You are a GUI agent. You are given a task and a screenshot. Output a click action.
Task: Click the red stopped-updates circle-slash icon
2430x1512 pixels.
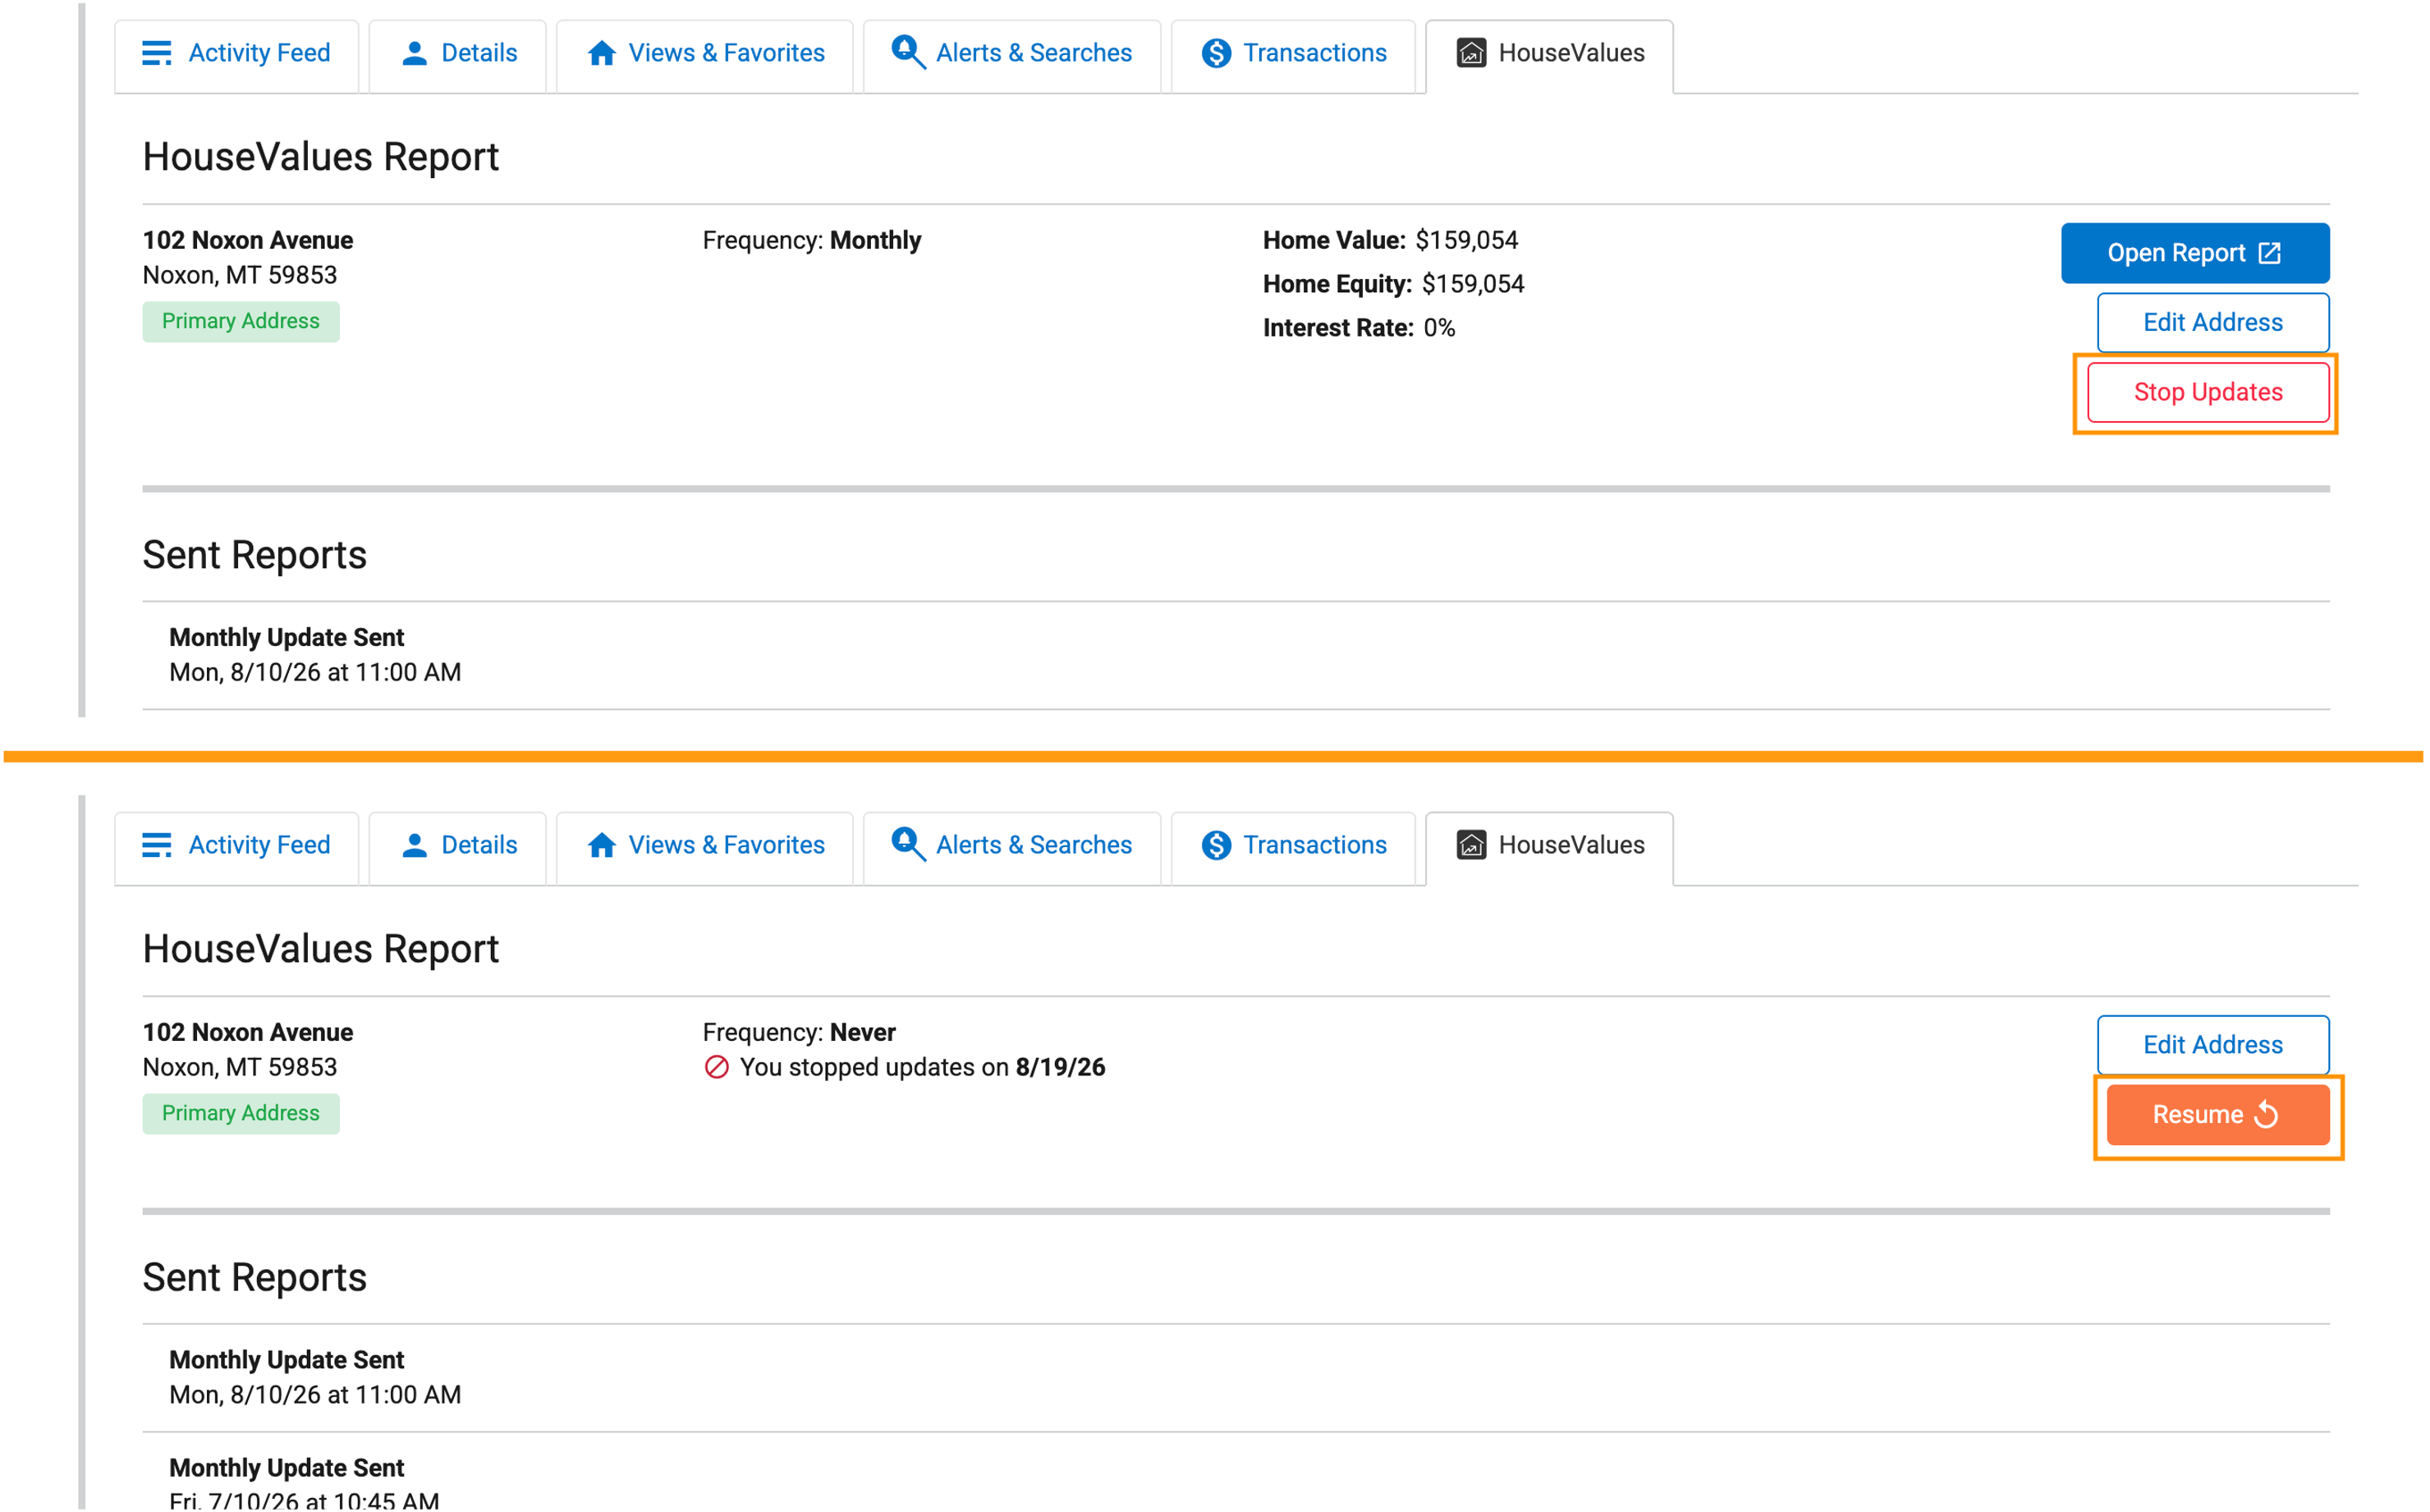point(716,1067)
